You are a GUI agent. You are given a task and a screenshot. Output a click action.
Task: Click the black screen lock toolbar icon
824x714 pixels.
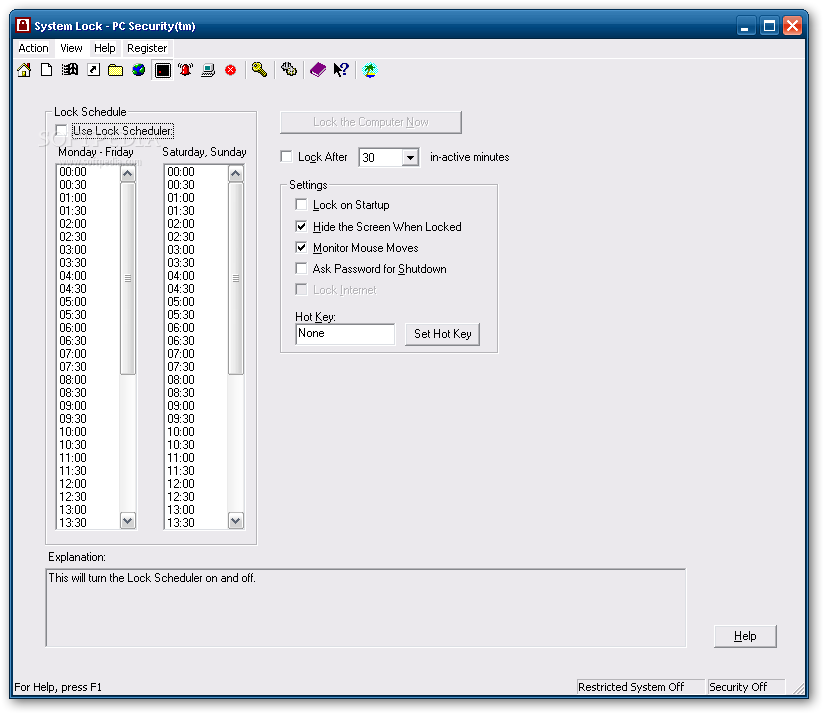163,70
